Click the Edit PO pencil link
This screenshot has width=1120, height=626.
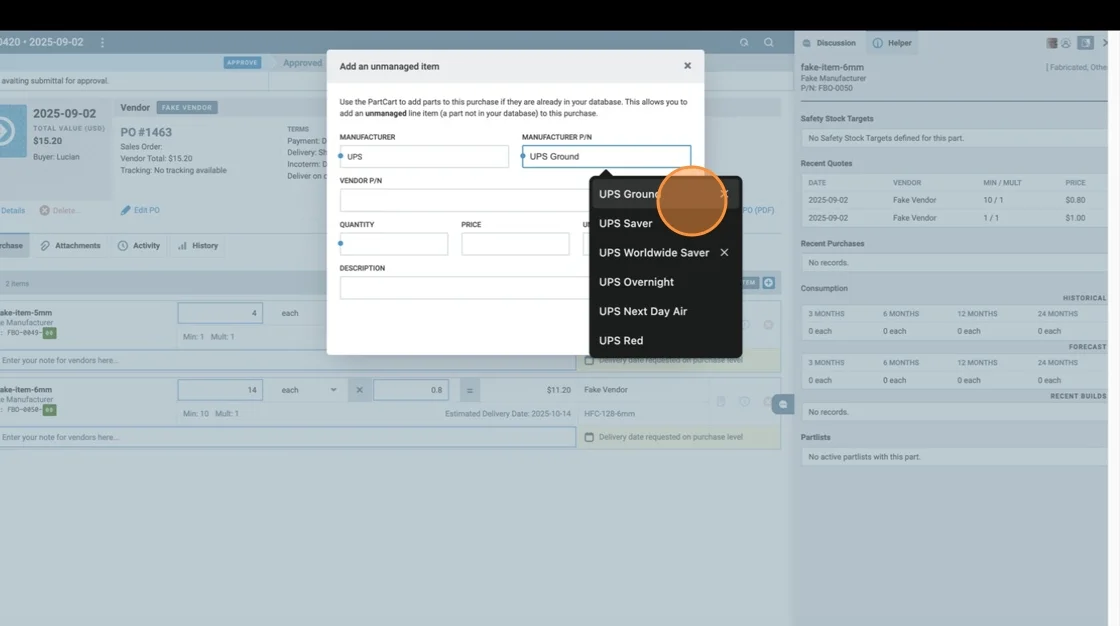click(140, 211)
